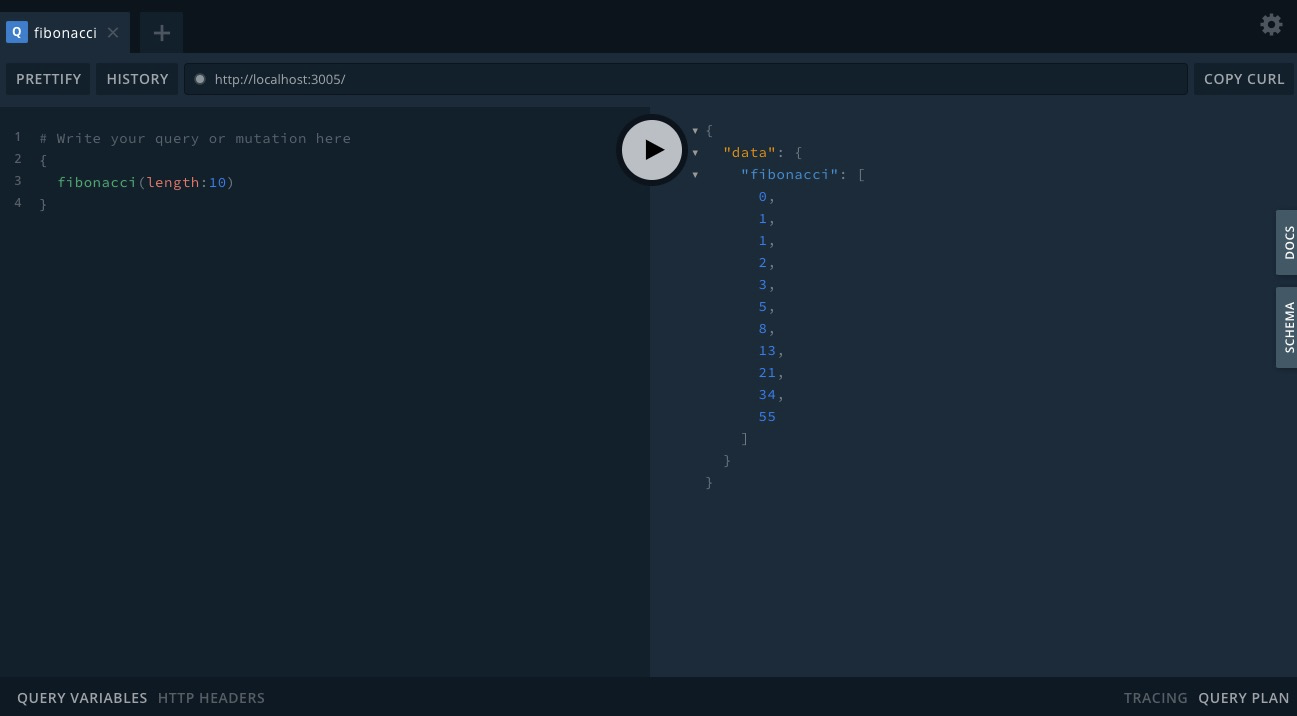Show the Tracing panel
Screen dimensions: 1297x716
(x=1155, y=698)
